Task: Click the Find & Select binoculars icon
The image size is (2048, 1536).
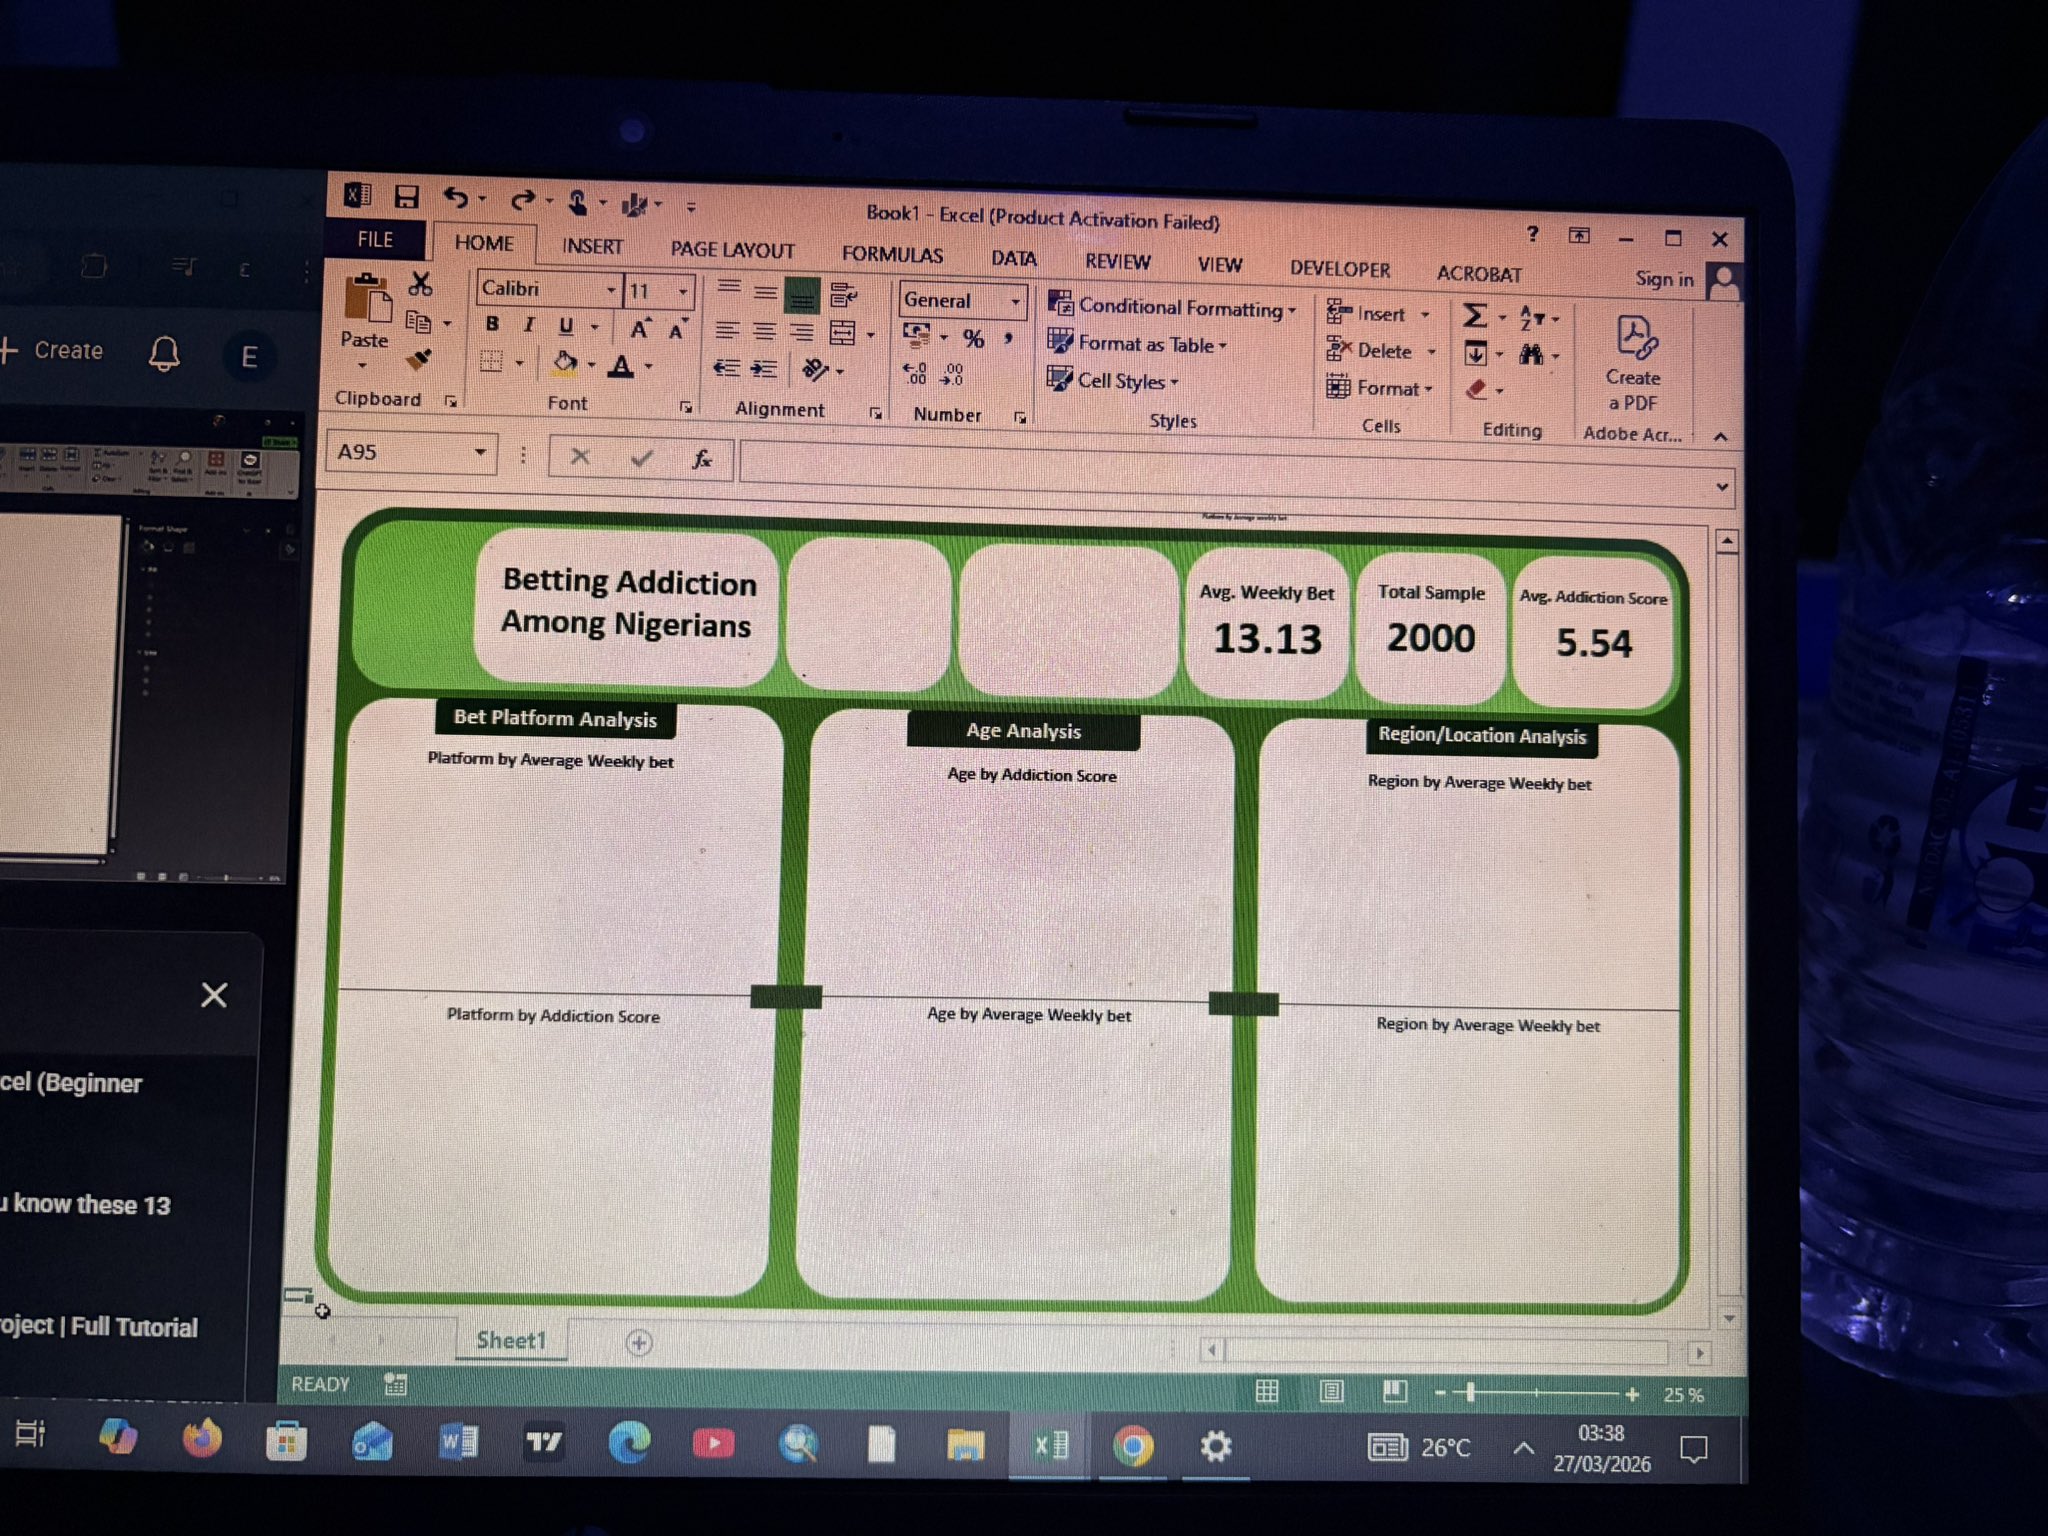Action: [1531, 354]
